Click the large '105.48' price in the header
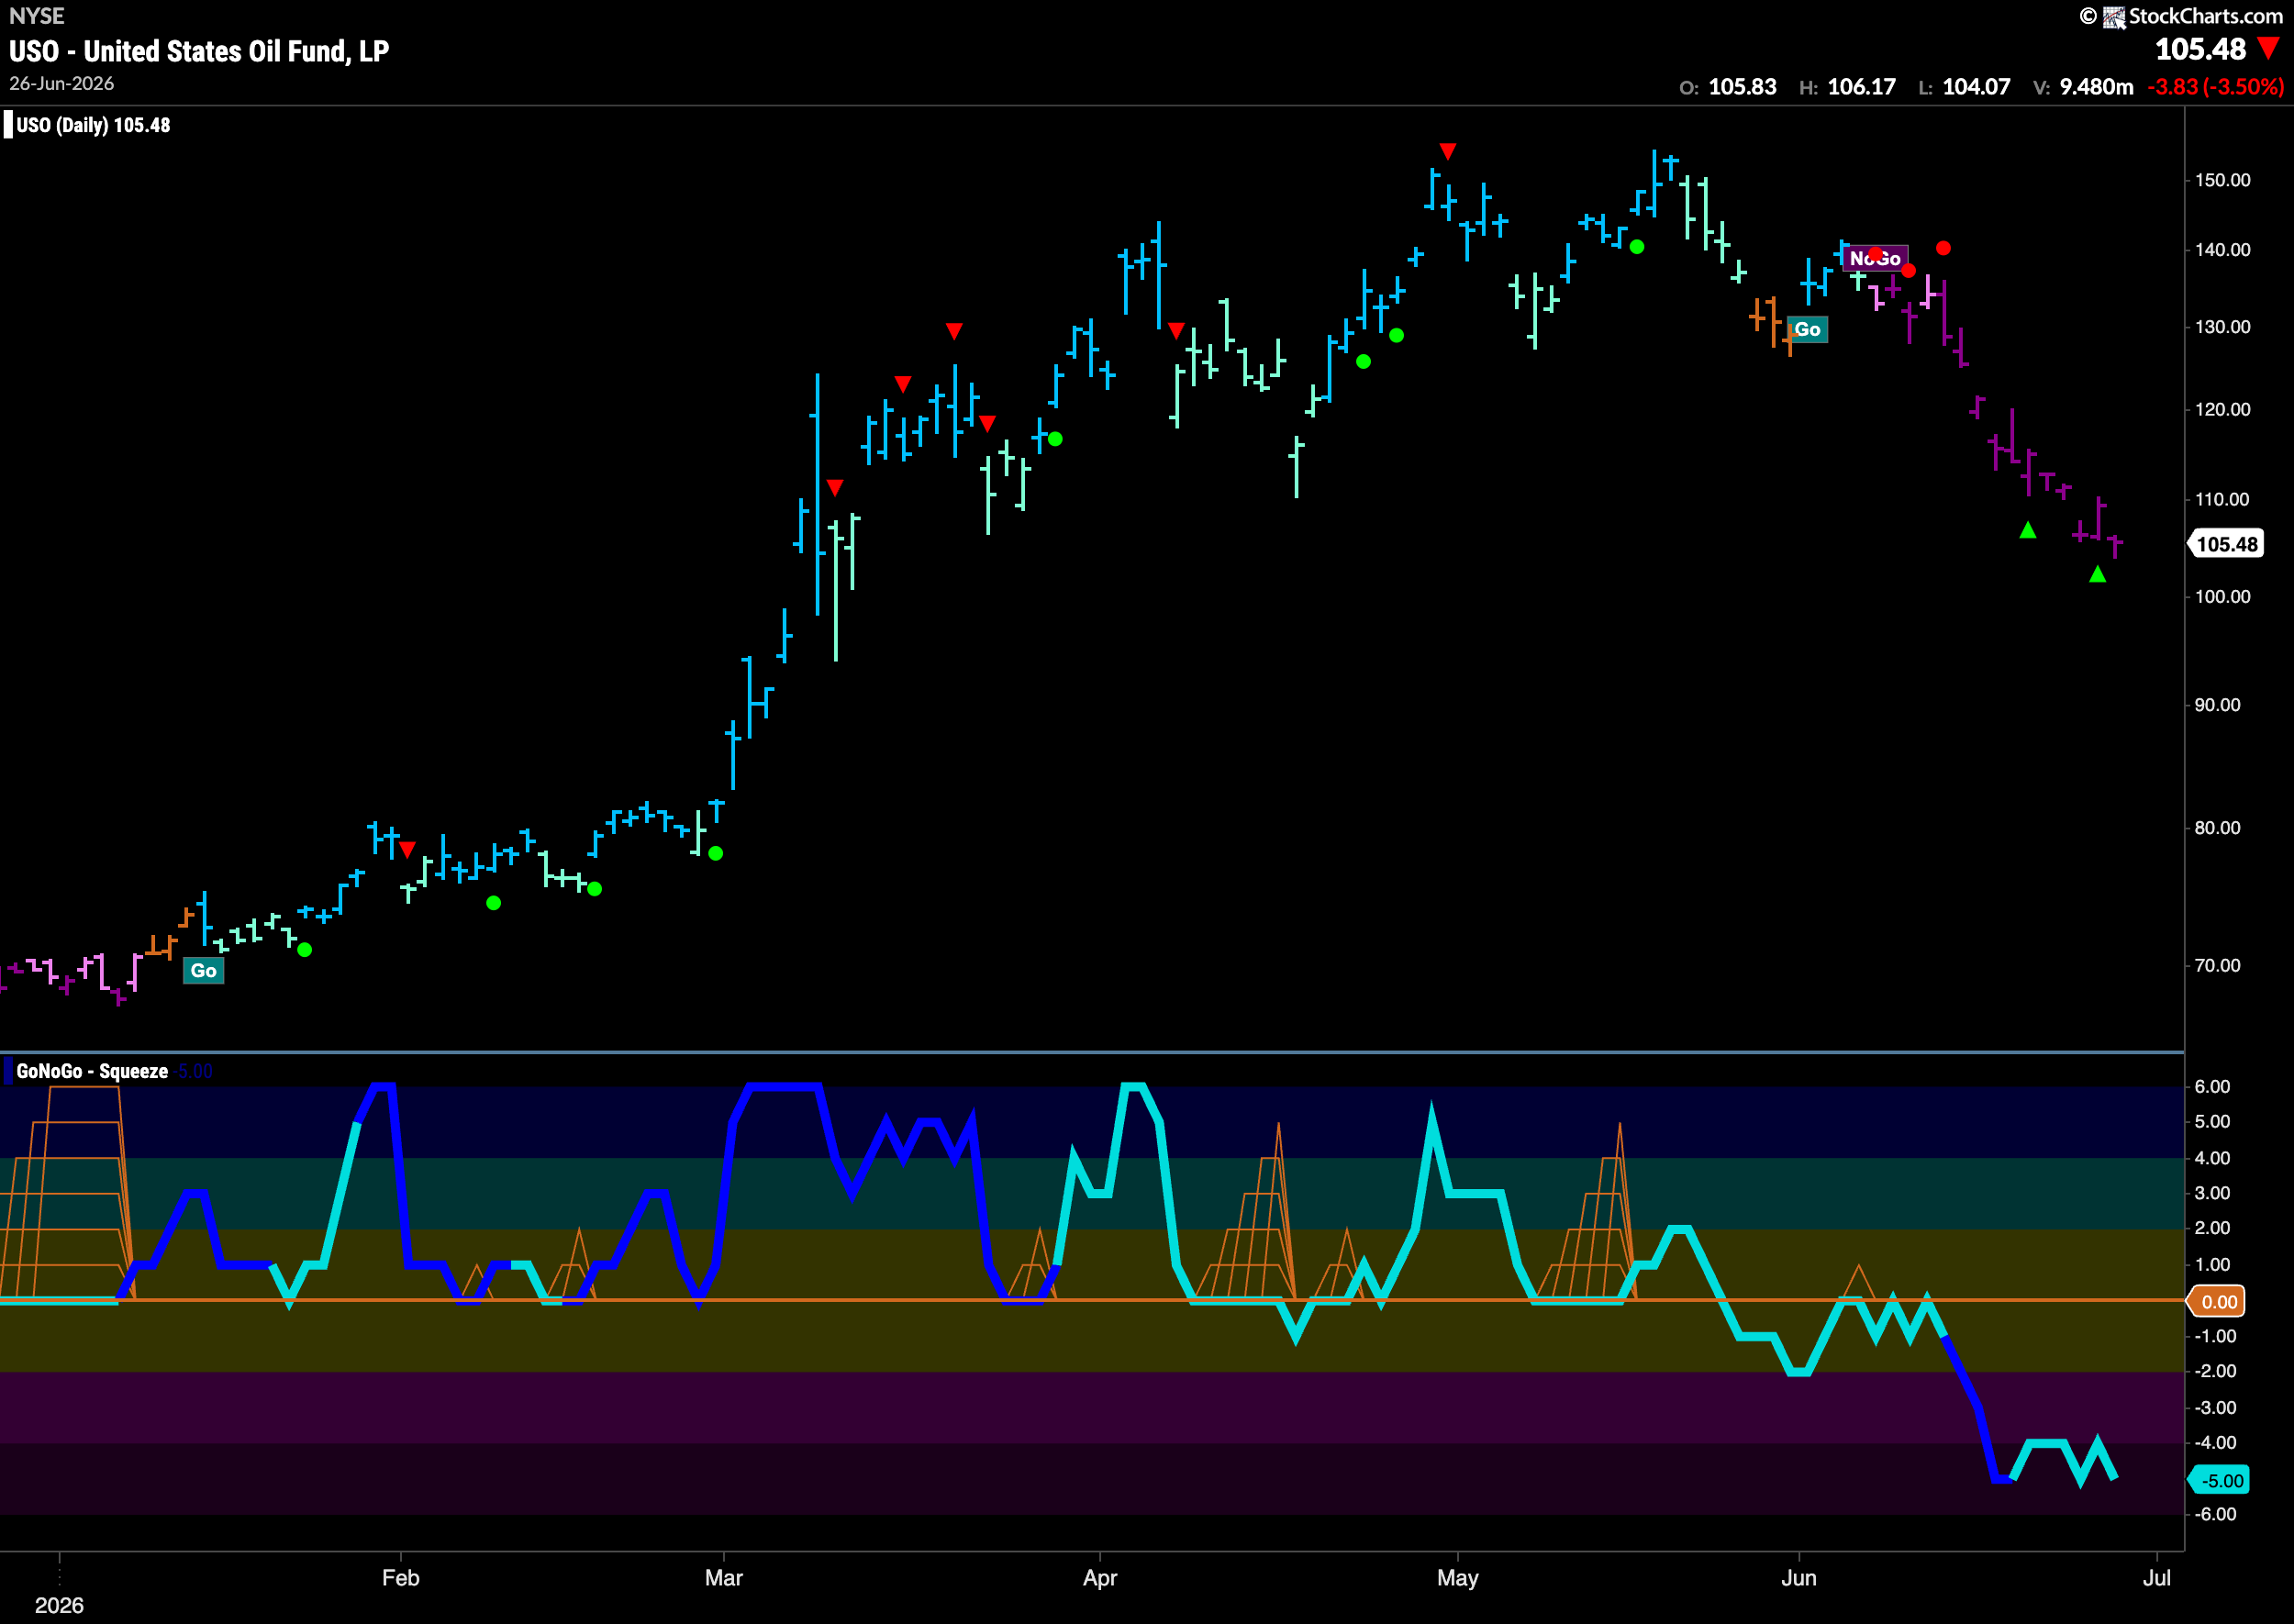The image size is (2294, 1624). pos(2200,49)
